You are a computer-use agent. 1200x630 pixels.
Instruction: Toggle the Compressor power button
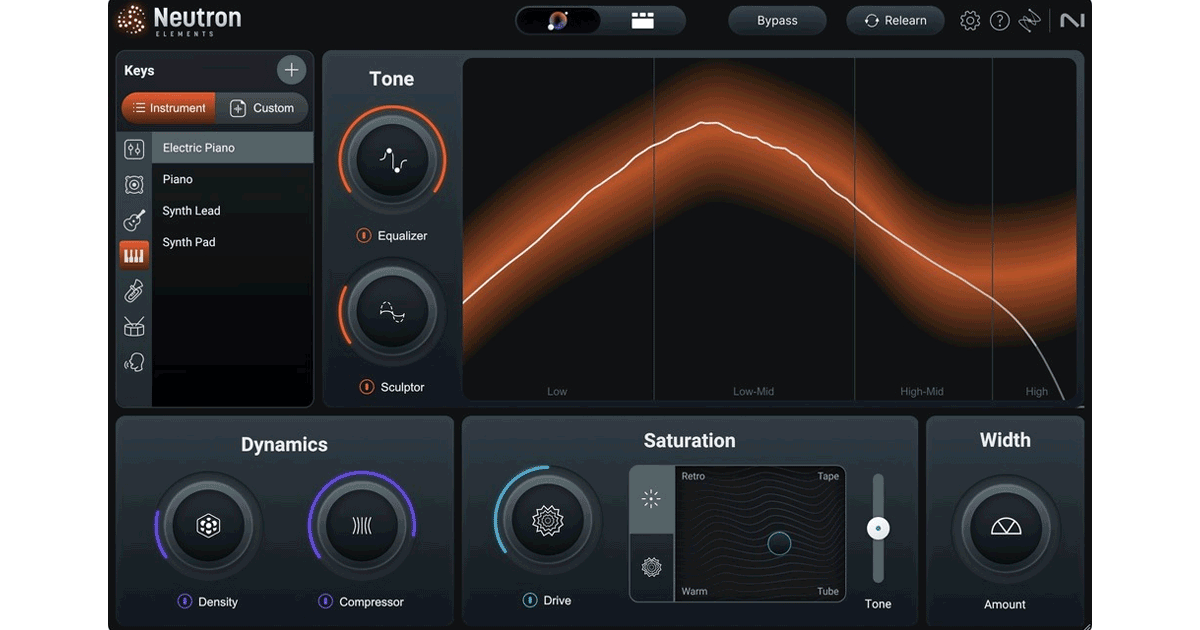point(325,602)
